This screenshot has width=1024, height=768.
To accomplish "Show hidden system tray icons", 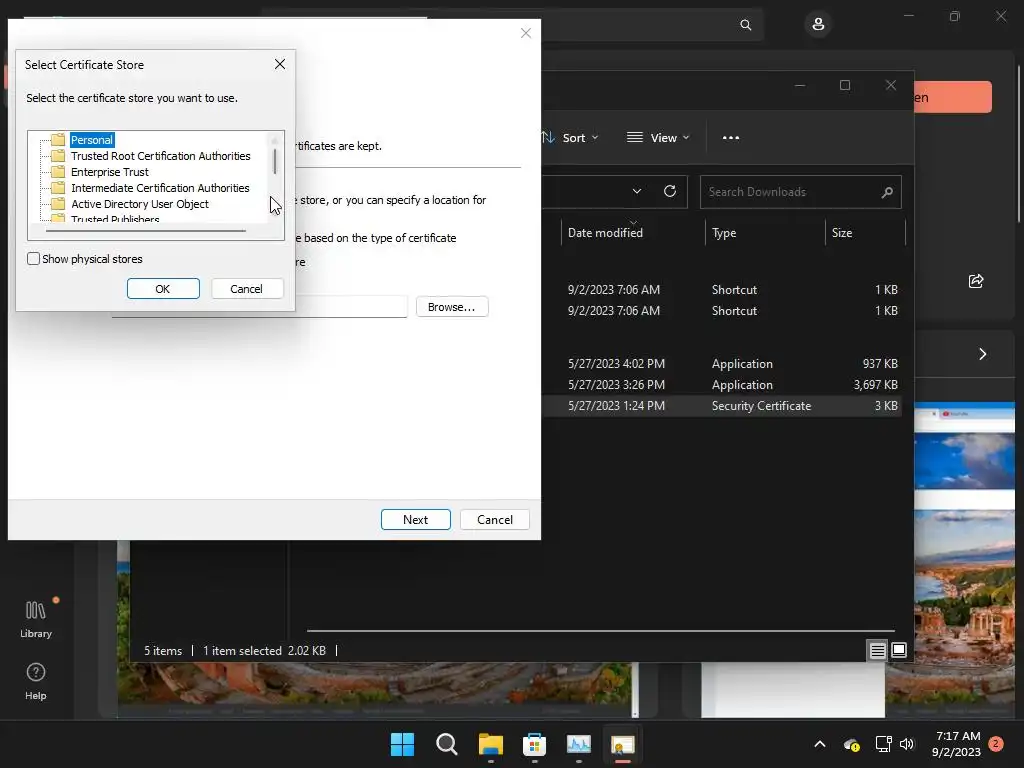I will (x=820, y=744).
